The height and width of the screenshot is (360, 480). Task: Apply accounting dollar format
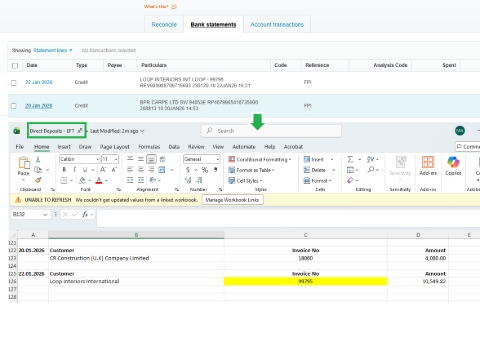pyautogui.click(x=188, y=170)
